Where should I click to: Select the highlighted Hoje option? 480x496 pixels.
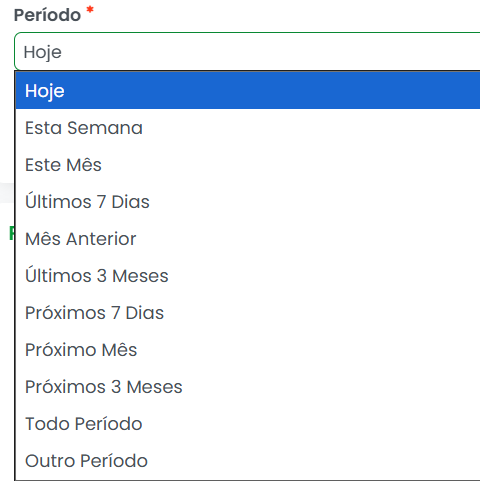tap(248, 91)
